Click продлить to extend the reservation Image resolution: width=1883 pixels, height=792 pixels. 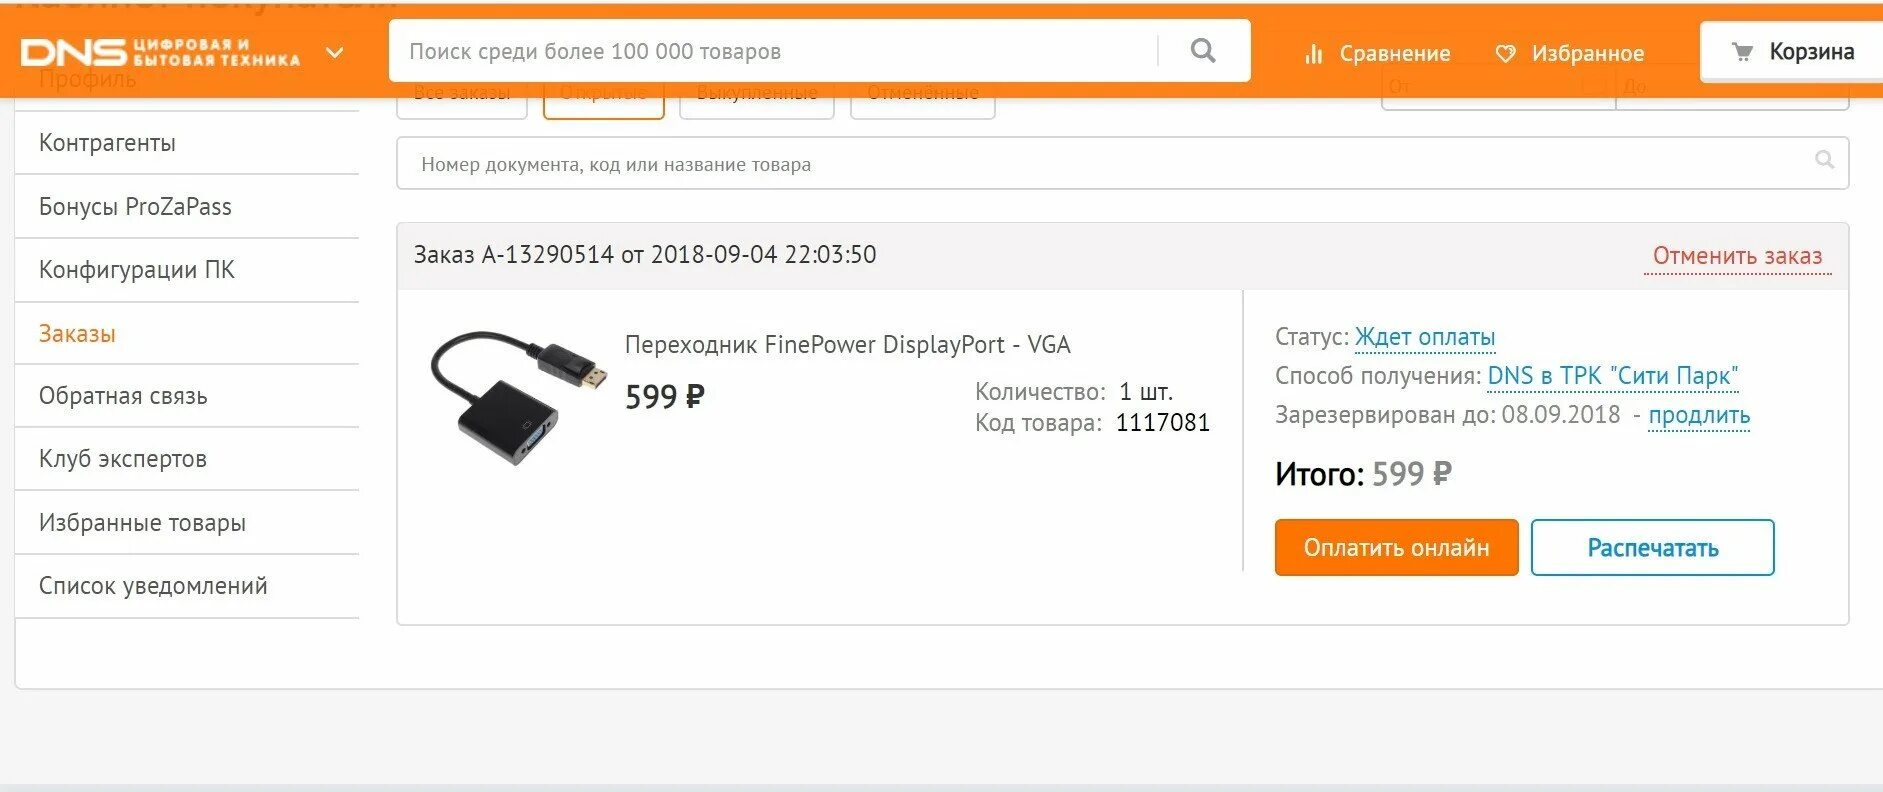pos(1699,415)
